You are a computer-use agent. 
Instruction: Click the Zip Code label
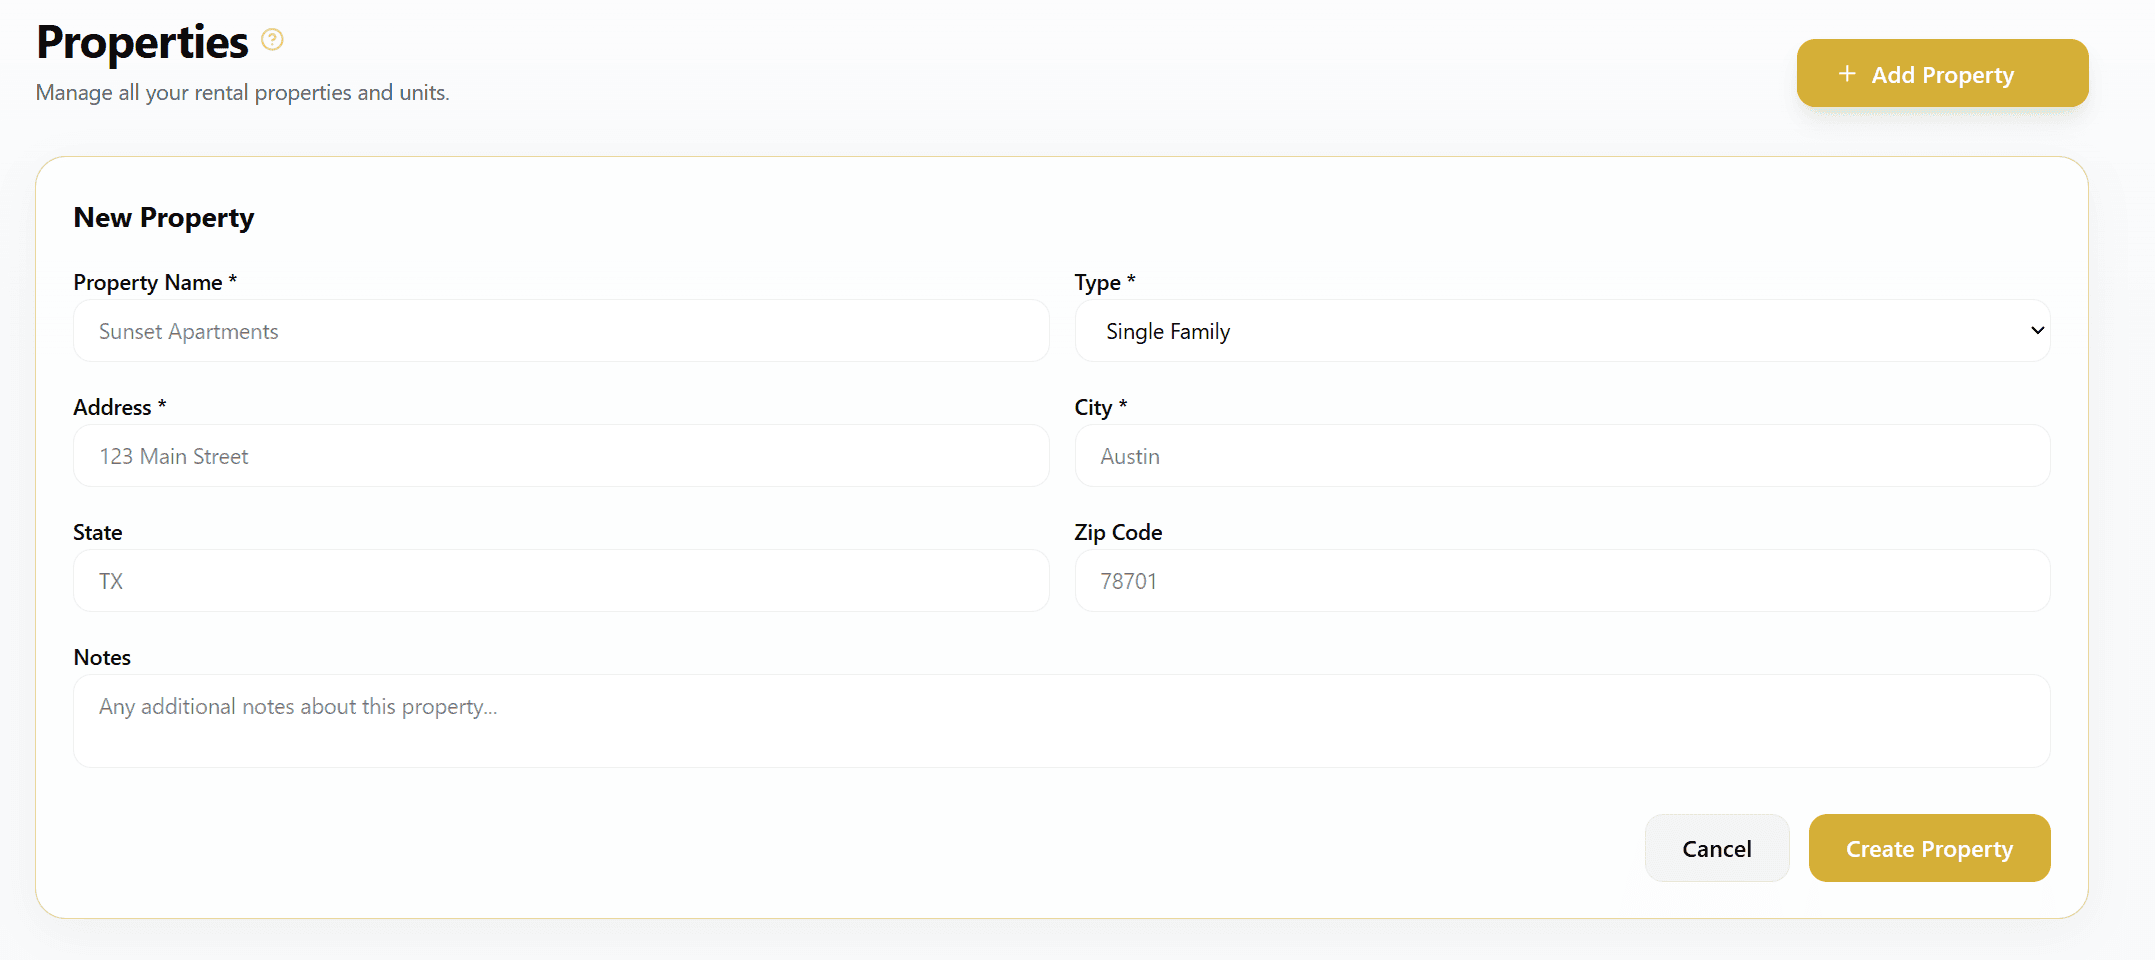pos(1118,533)
